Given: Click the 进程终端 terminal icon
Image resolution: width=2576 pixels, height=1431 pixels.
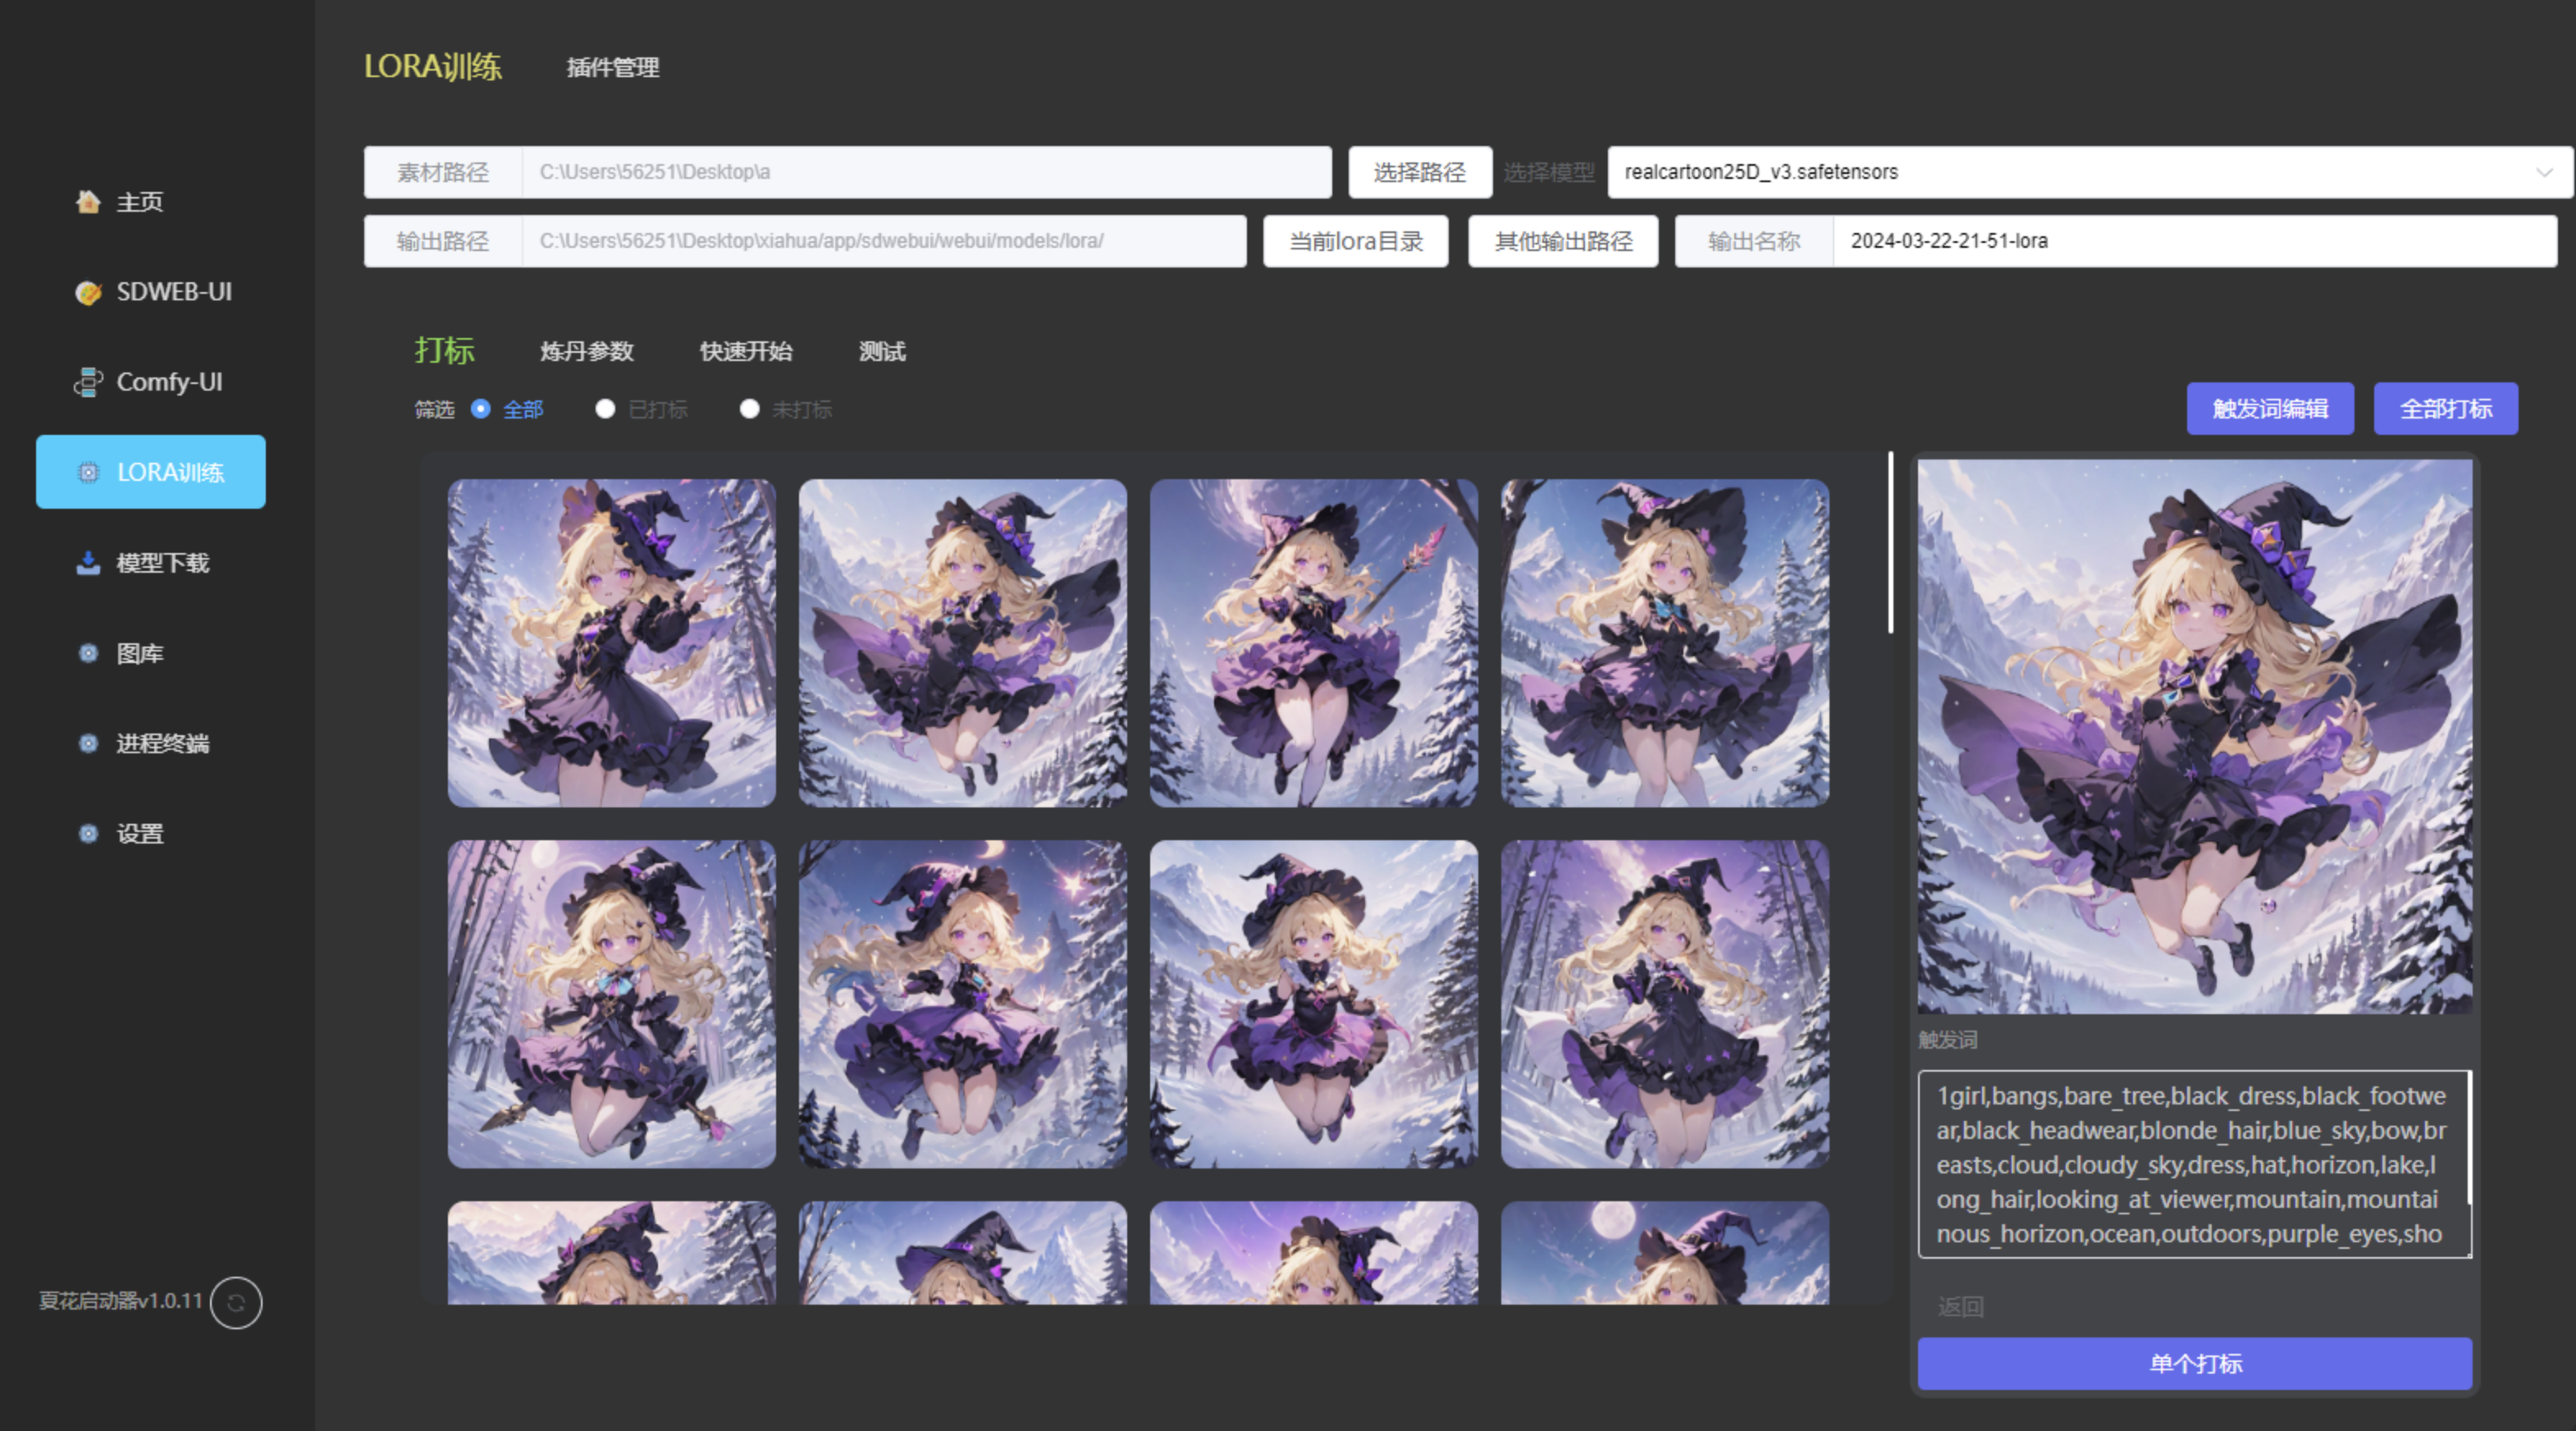Looking at the screenshot, I should [x=88, y=743].
